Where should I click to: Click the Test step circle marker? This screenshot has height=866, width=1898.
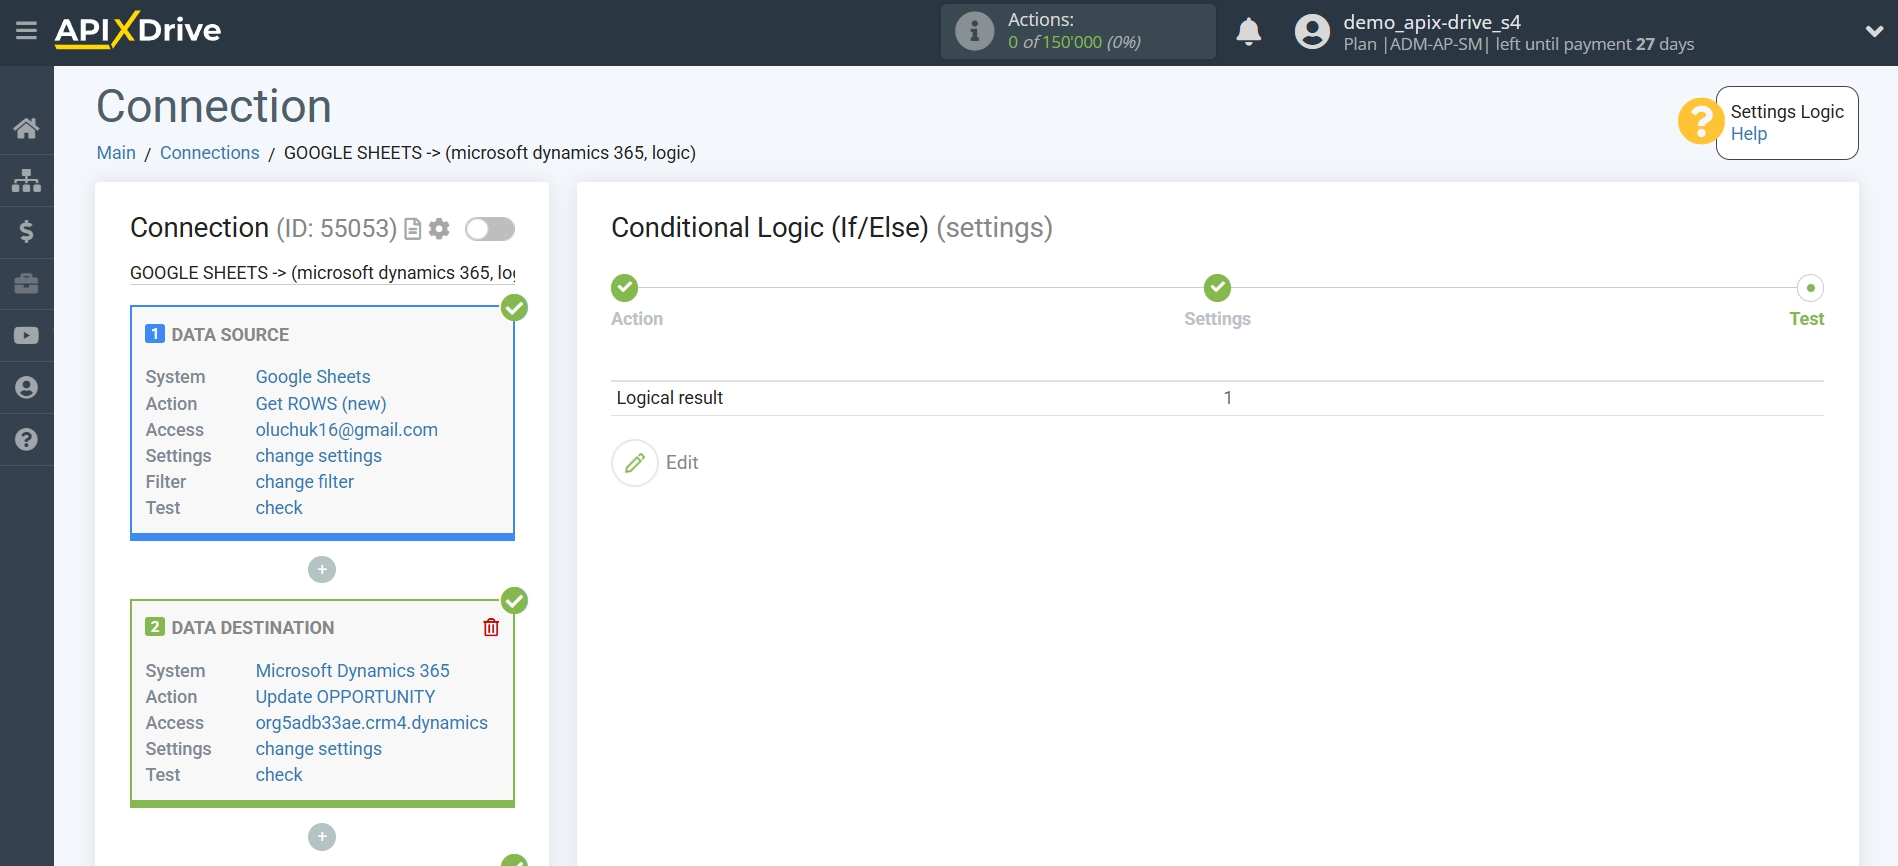point(1810,288)
